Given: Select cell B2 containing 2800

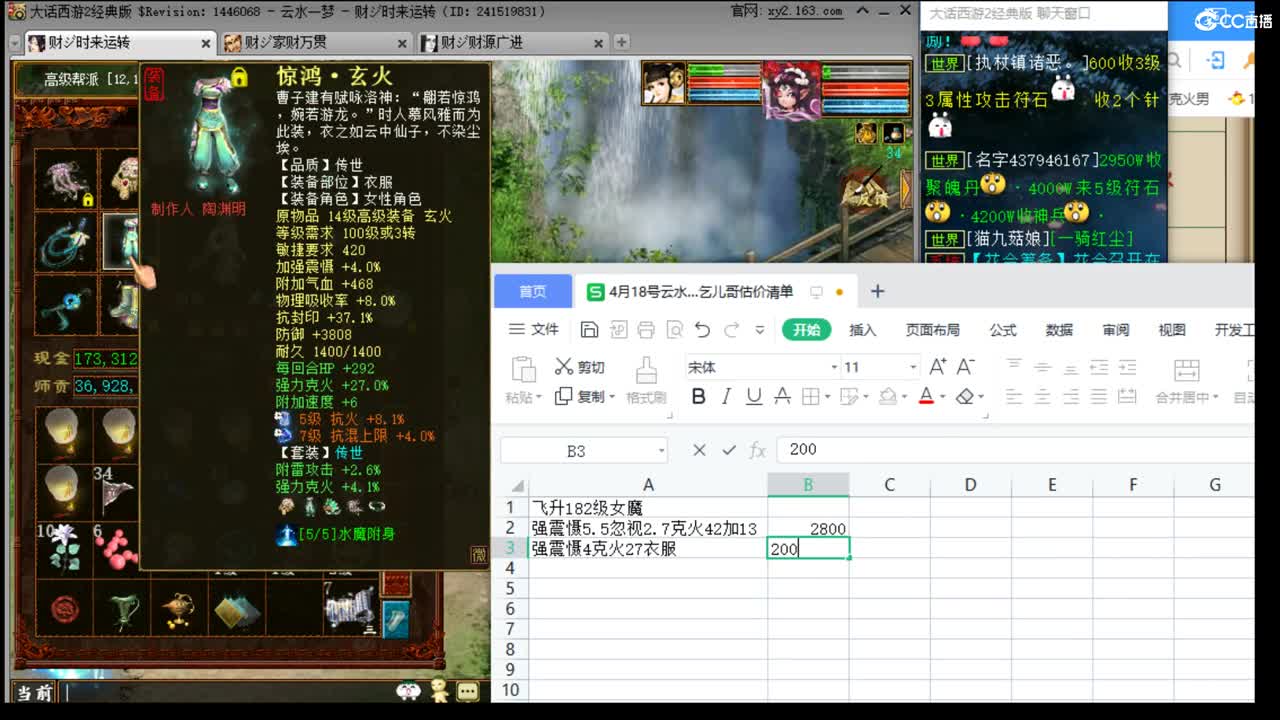Looking at the screenshot, I should (x=808, y=528).
